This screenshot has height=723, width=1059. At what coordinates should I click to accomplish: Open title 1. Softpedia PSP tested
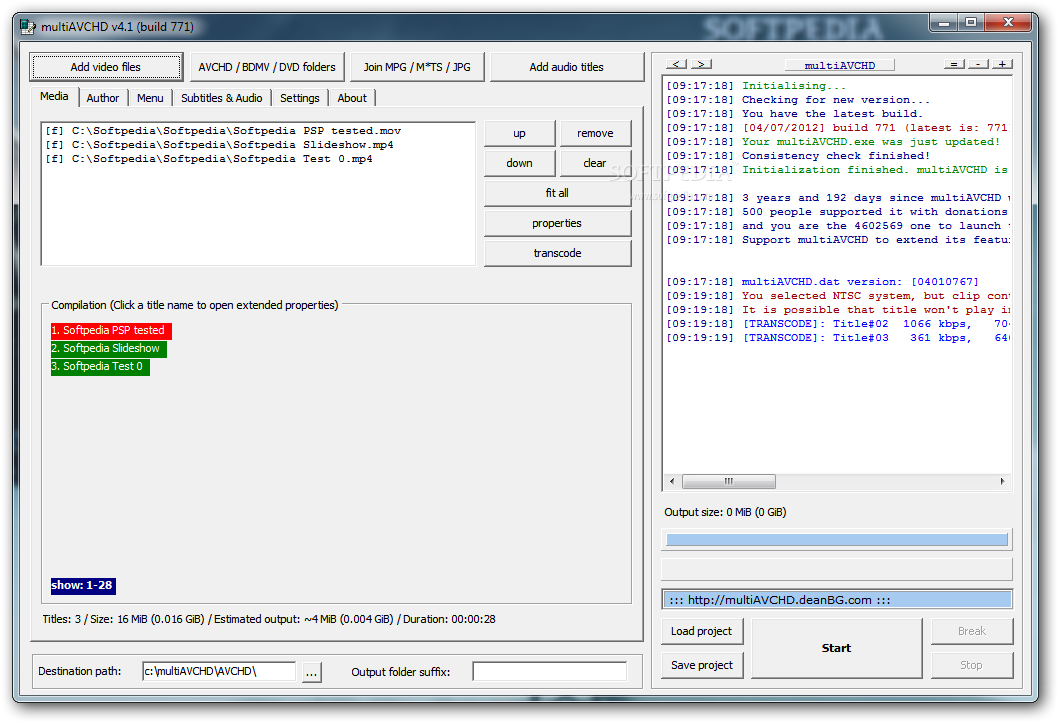pos(111,330)
